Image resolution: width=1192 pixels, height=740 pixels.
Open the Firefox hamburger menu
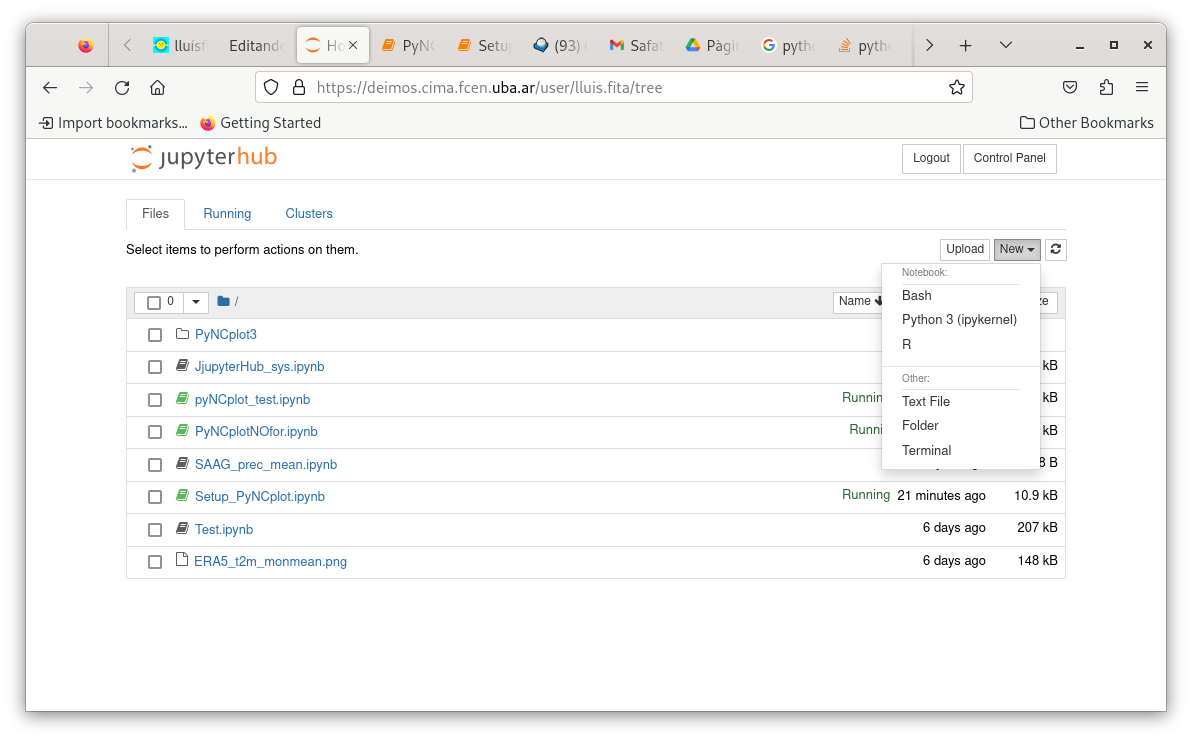pos(1142,88)
